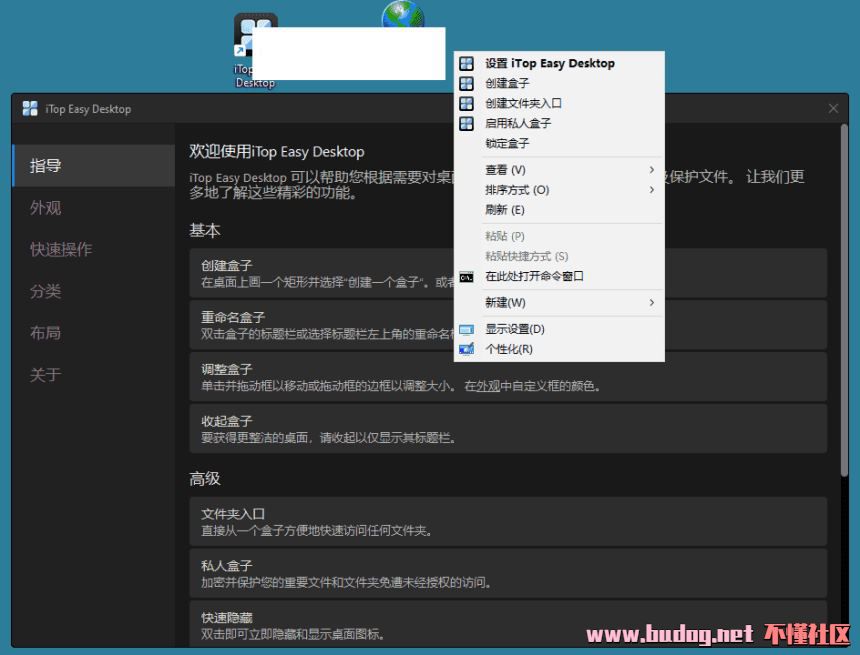Click the 创建盒子 icon in the context menu
860x655 pixels.
coord(466,83)
